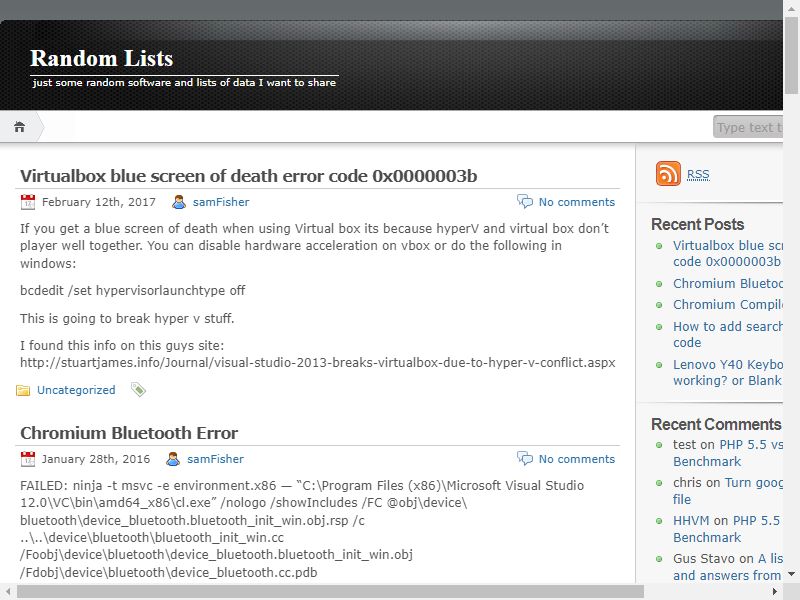Open recent post Chromium Bluetooth in sidebar
This screenshot has width=800, height=600.
click(x=728, y=284)
